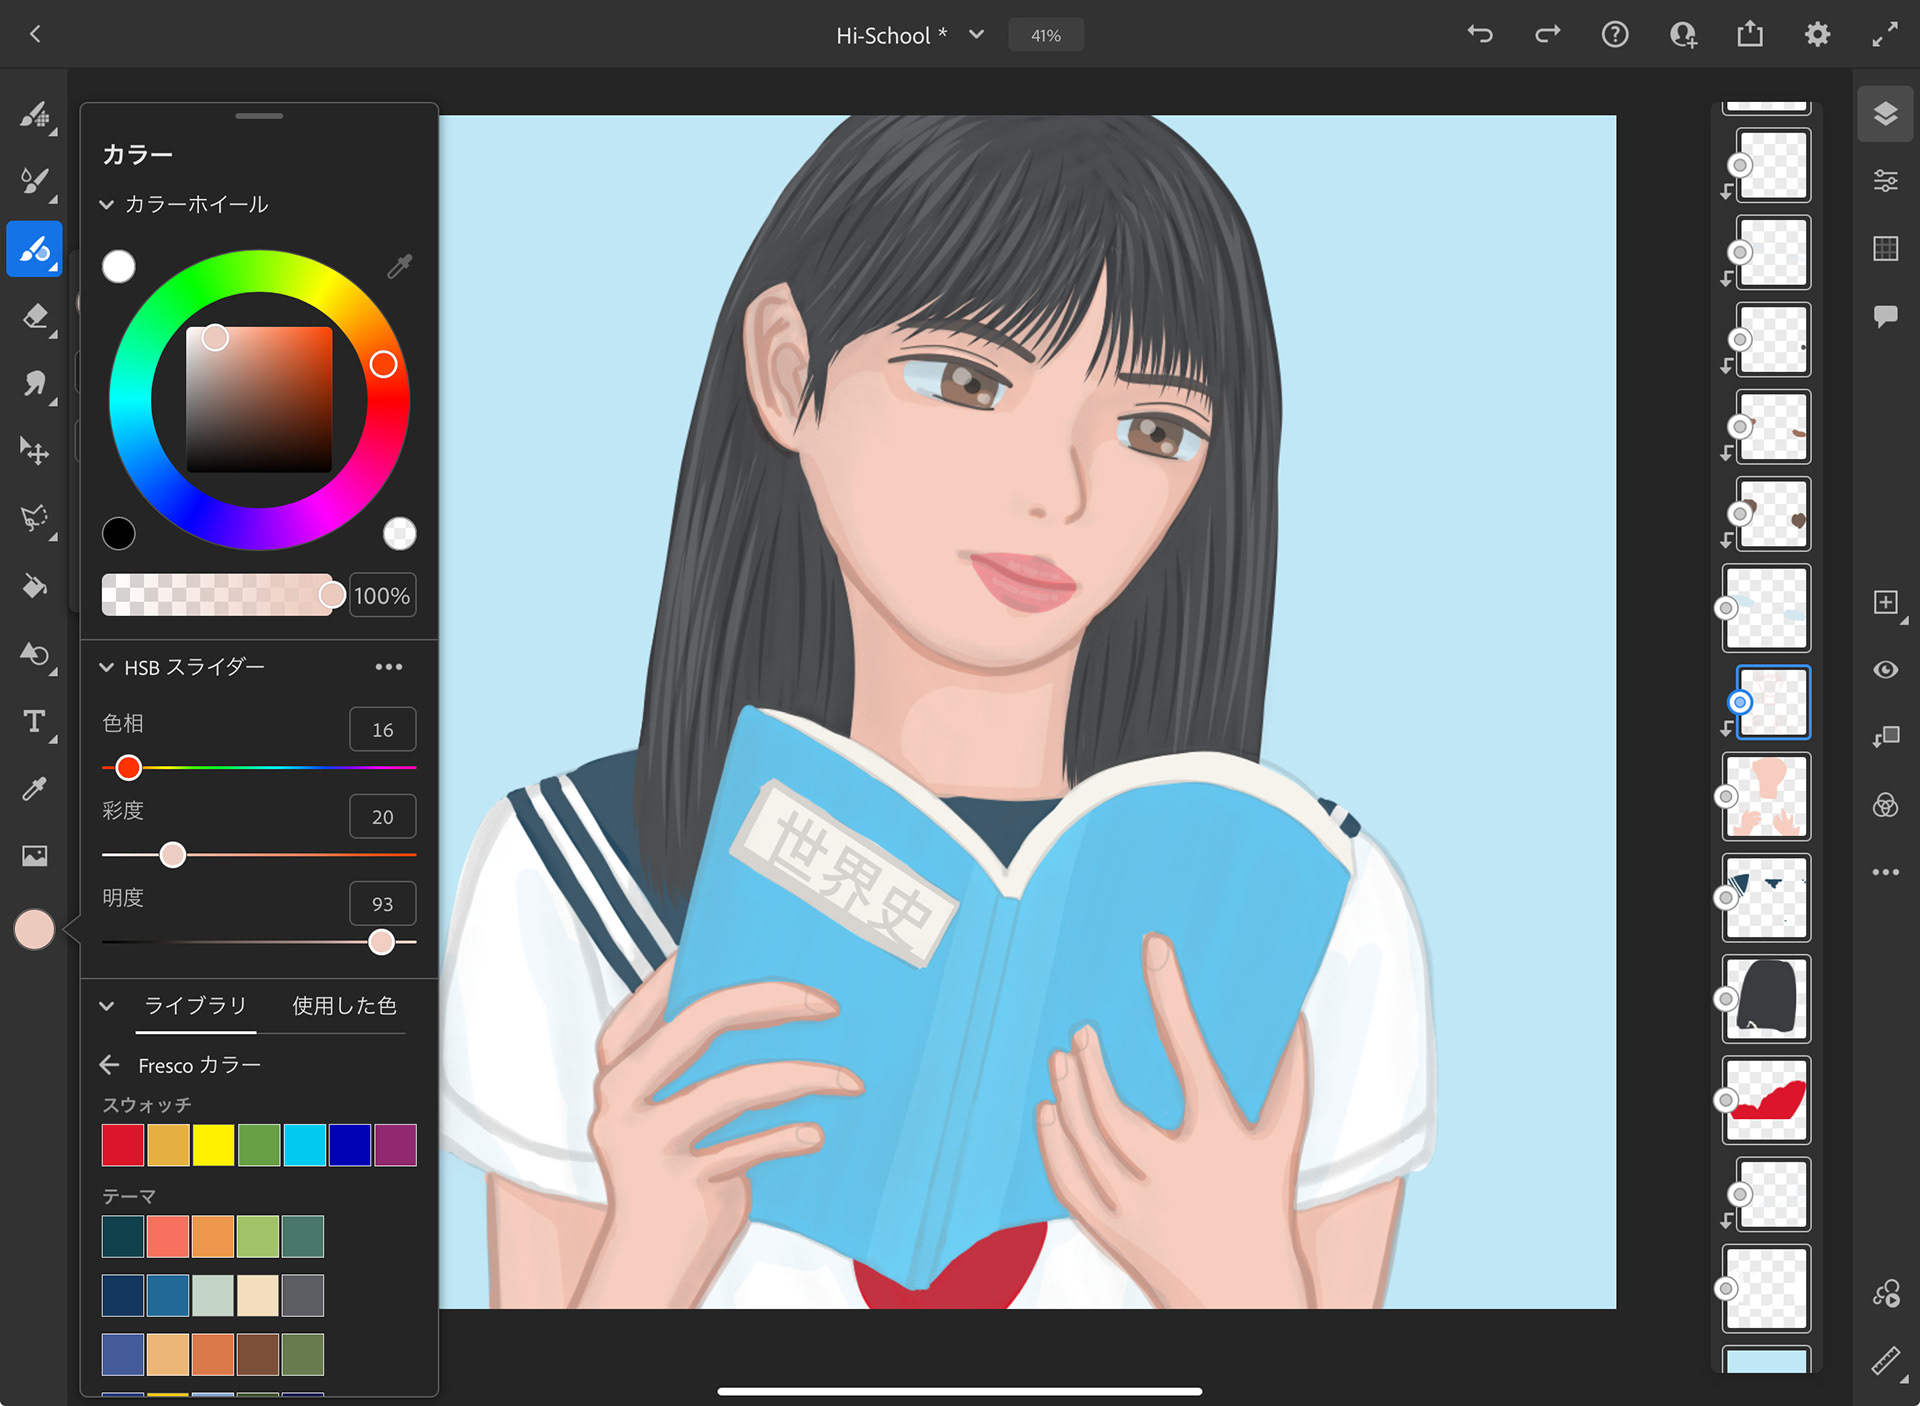The width and height of the screenshot is (1920, 1406).
Task: Undo the last action
Action: (1480, 35)
